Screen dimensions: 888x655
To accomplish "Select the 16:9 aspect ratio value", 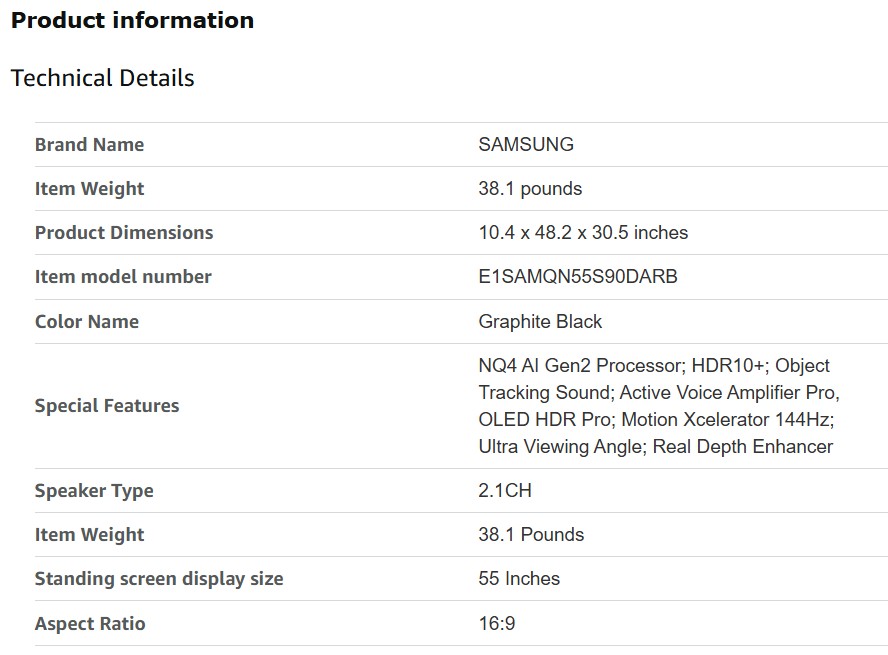I will click(x=497, y=624).
